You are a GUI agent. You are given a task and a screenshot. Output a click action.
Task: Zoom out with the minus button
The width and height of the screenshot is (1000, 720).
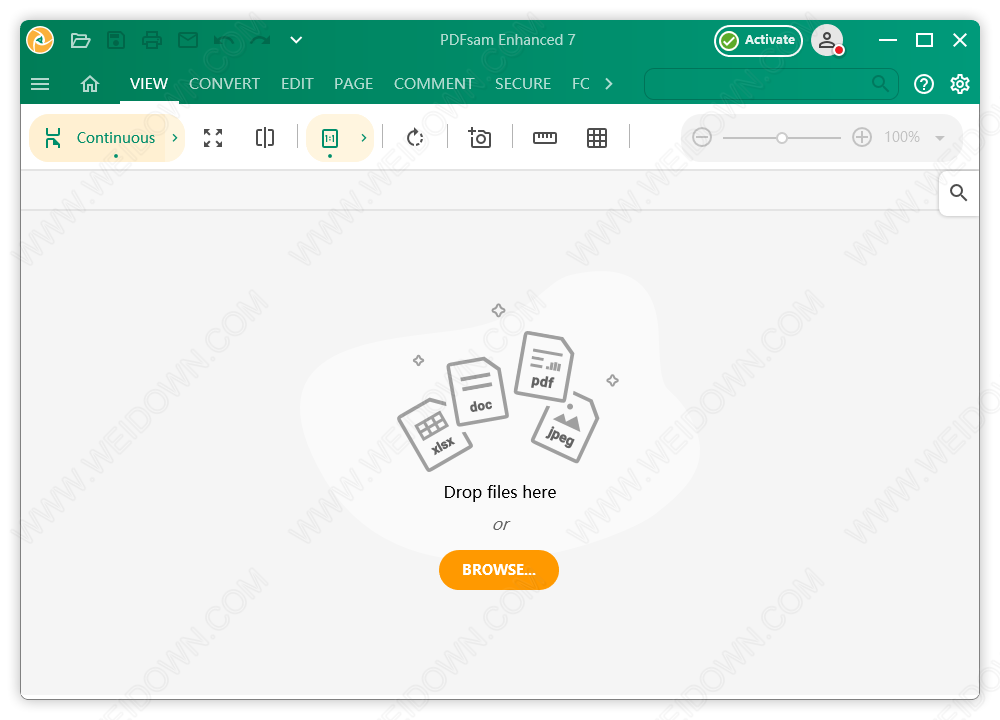(702, 137)
